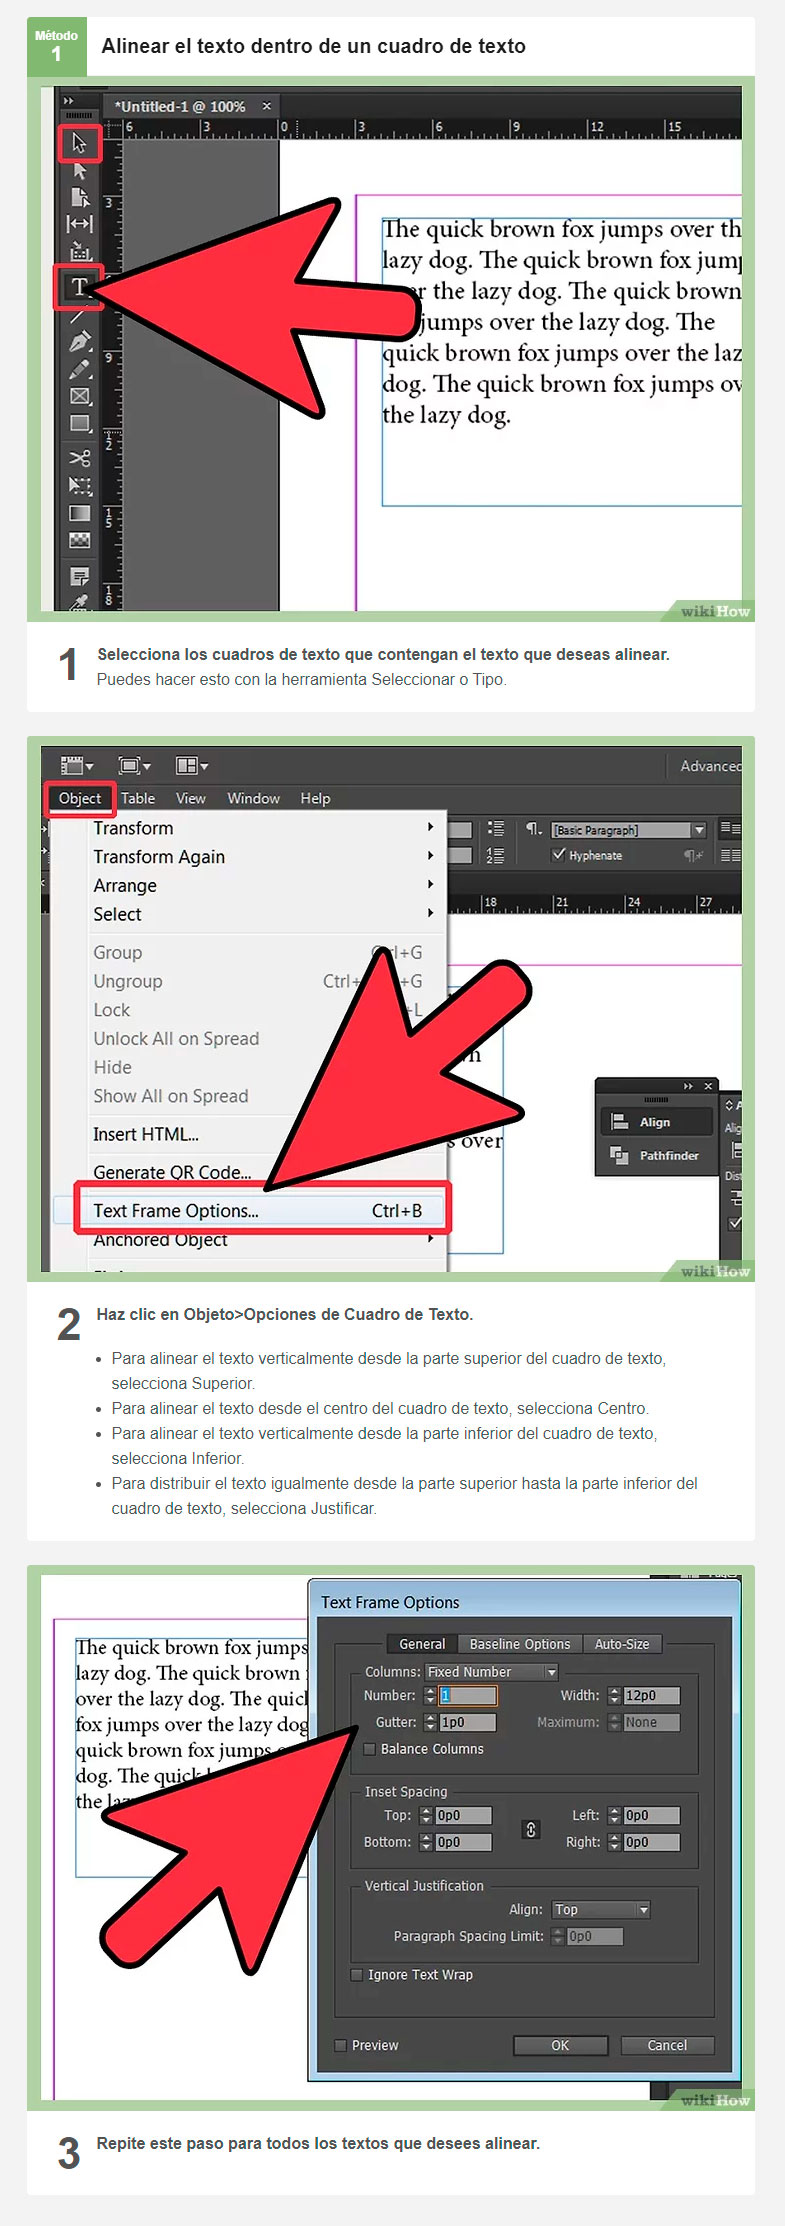Toggle the Hyphenate checkbox
The image size is (785, 2226).
pyautogui.click(x=559, y=856)
